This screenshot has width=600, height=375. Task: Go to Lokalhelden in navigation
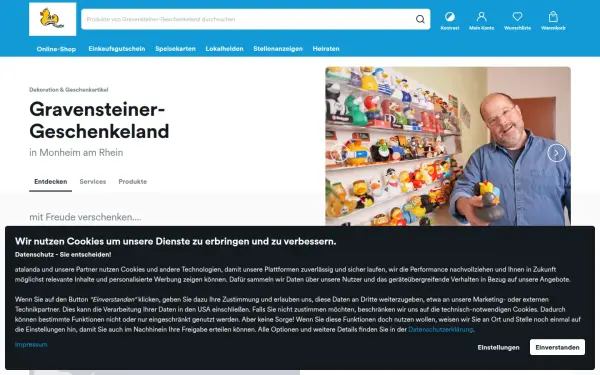[x=224, y=49]
